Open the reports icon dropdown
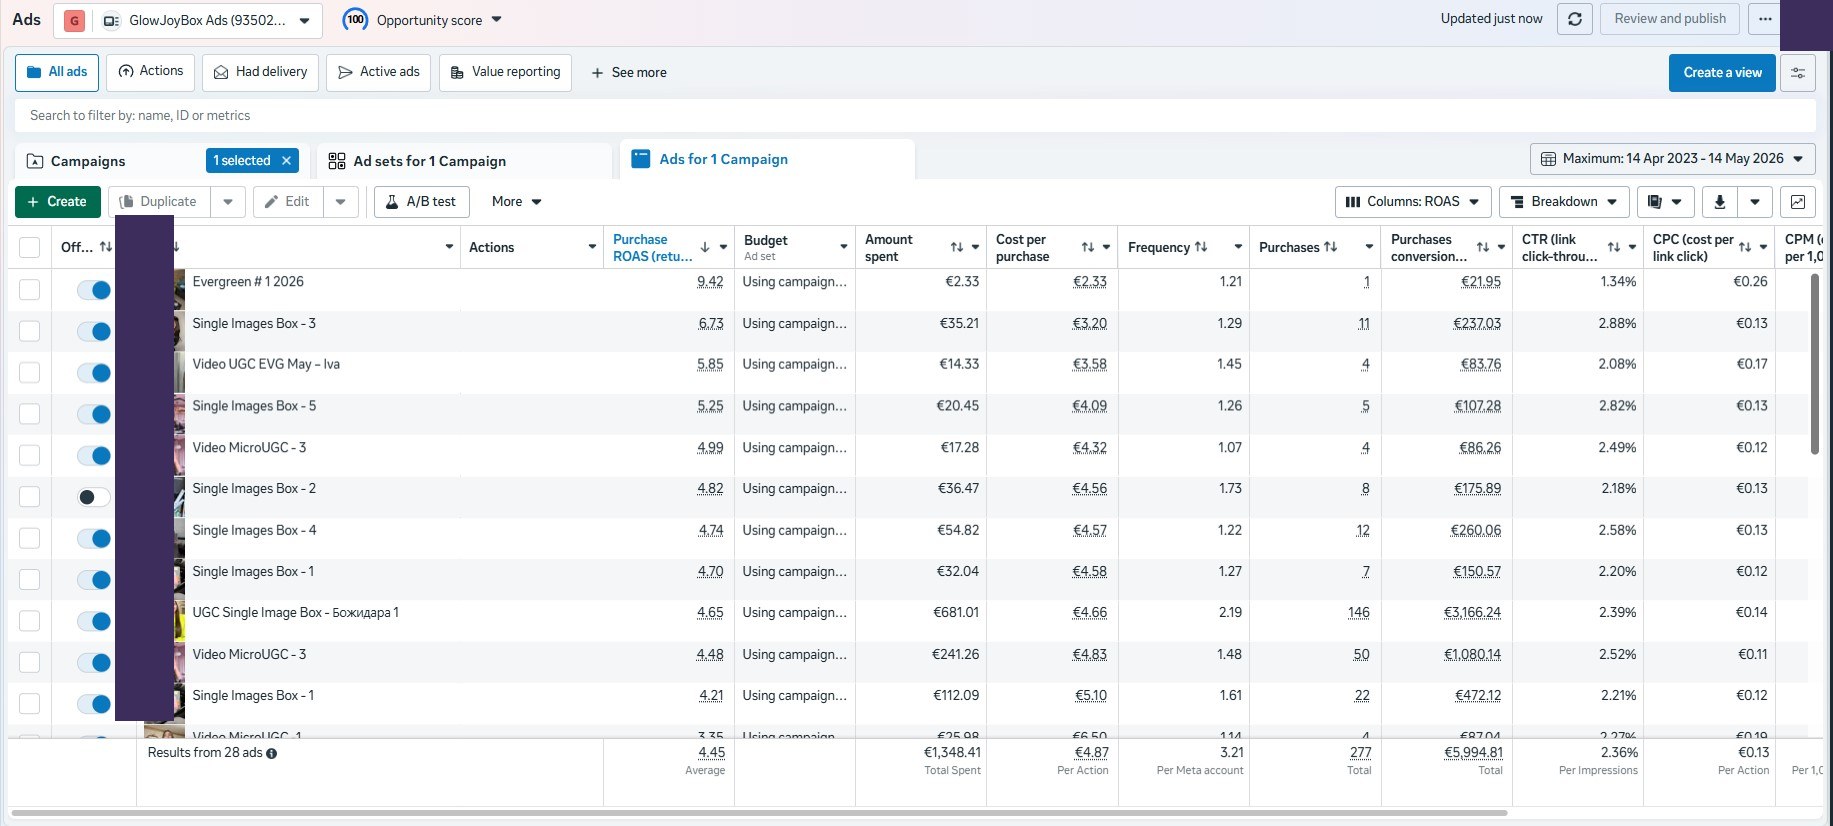 click(1665, 202)
